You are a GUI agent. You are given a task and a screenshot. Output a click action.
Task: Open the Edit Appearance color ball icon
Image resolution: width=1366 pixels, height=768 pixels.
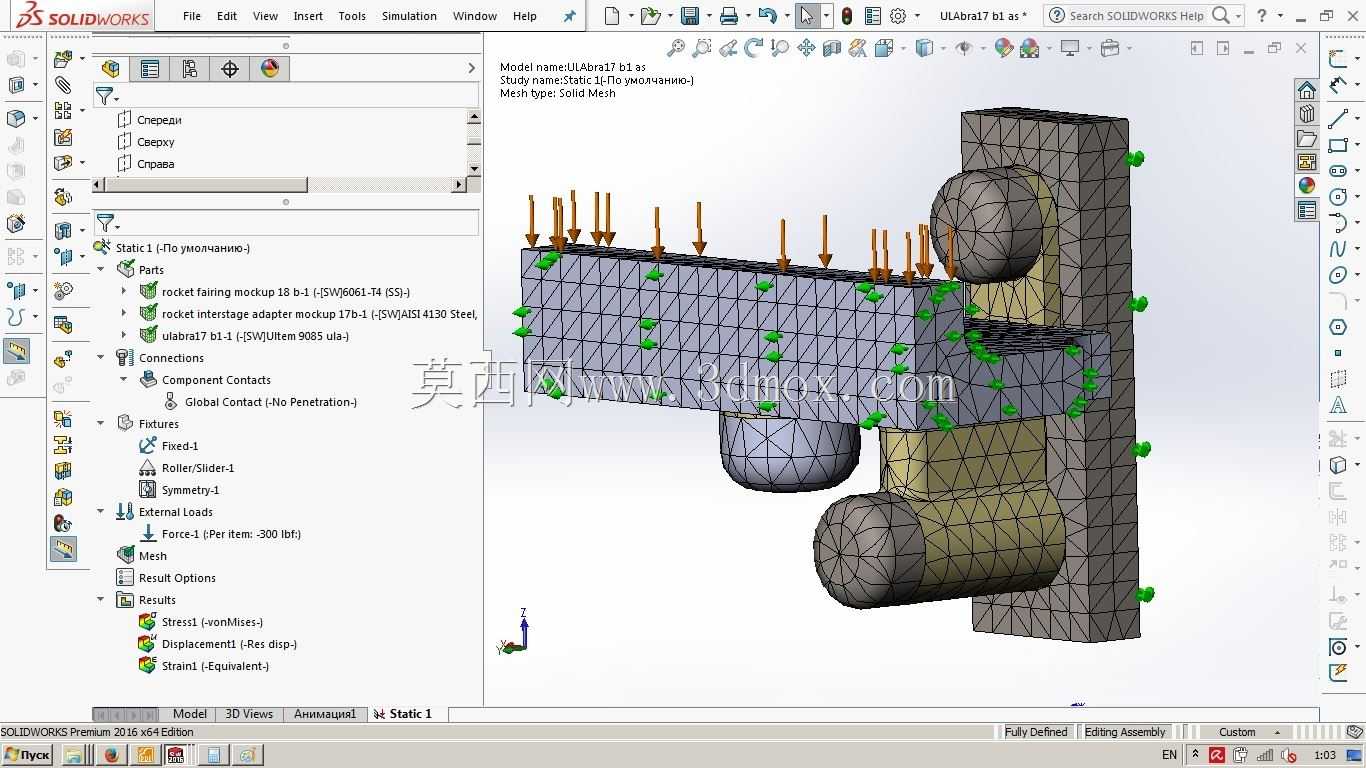click(x=1004, y=48)
